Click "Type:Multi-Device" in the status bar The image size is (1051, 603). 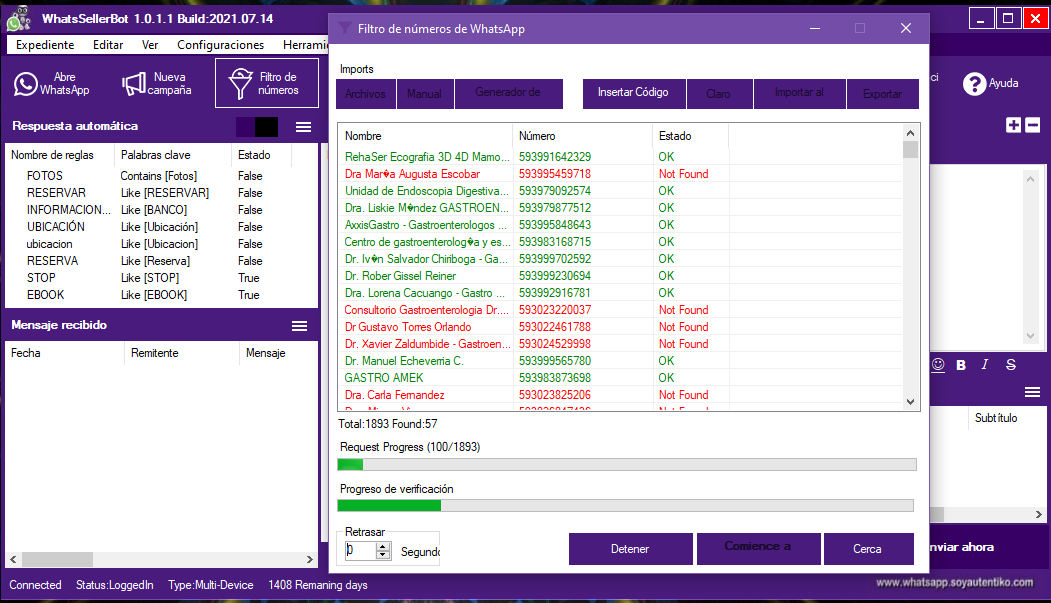click(210, 585)
